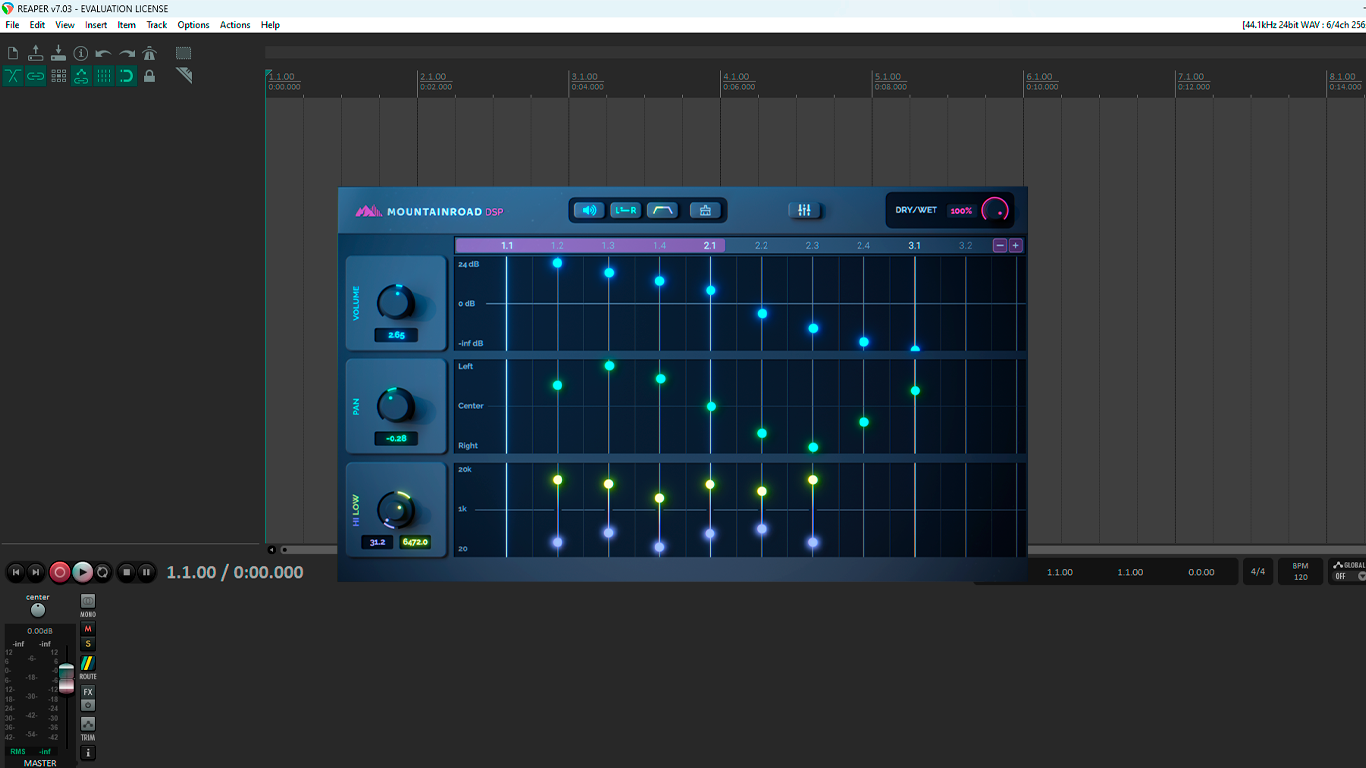
Task: Click the 100% dry/wet value field
Action: click(x=961, y=211)
